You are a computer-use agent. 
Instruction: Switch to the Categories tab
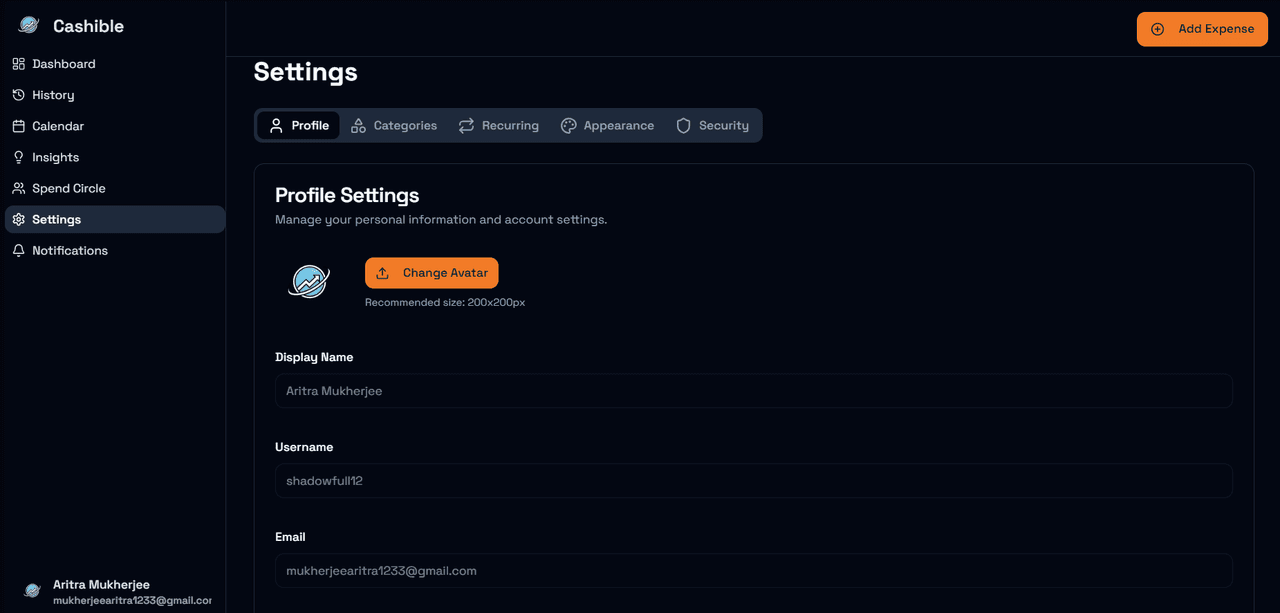[394, 125]
